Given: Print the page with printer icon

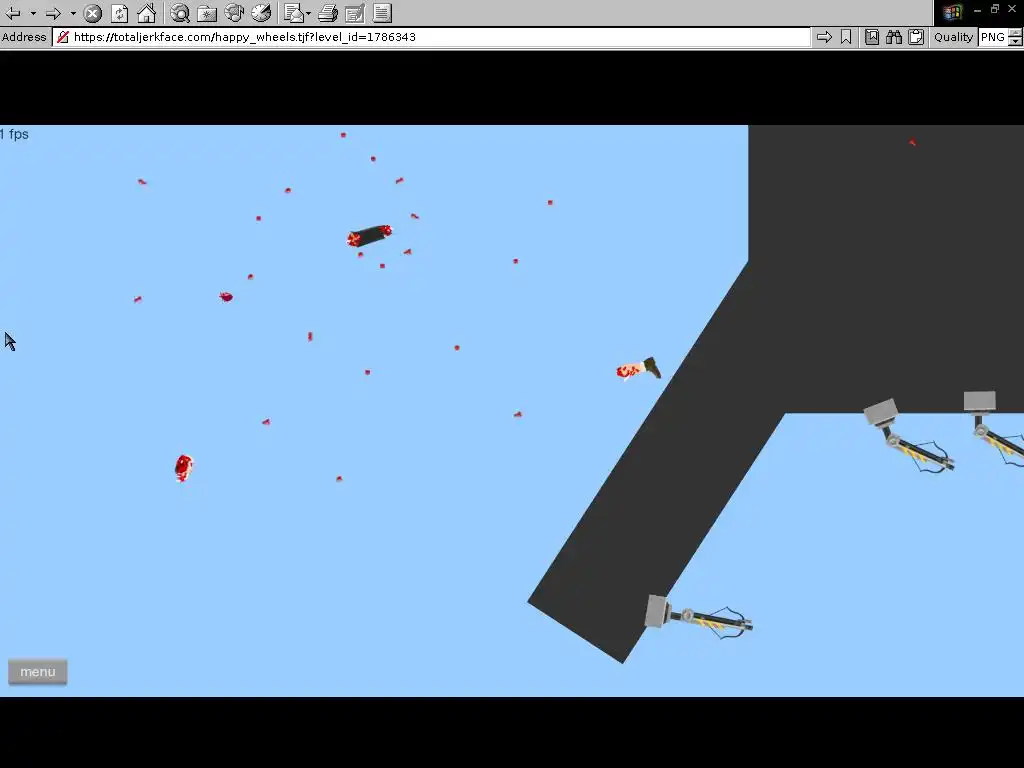Looking at the screenshot, I should [x=328, y=13].
